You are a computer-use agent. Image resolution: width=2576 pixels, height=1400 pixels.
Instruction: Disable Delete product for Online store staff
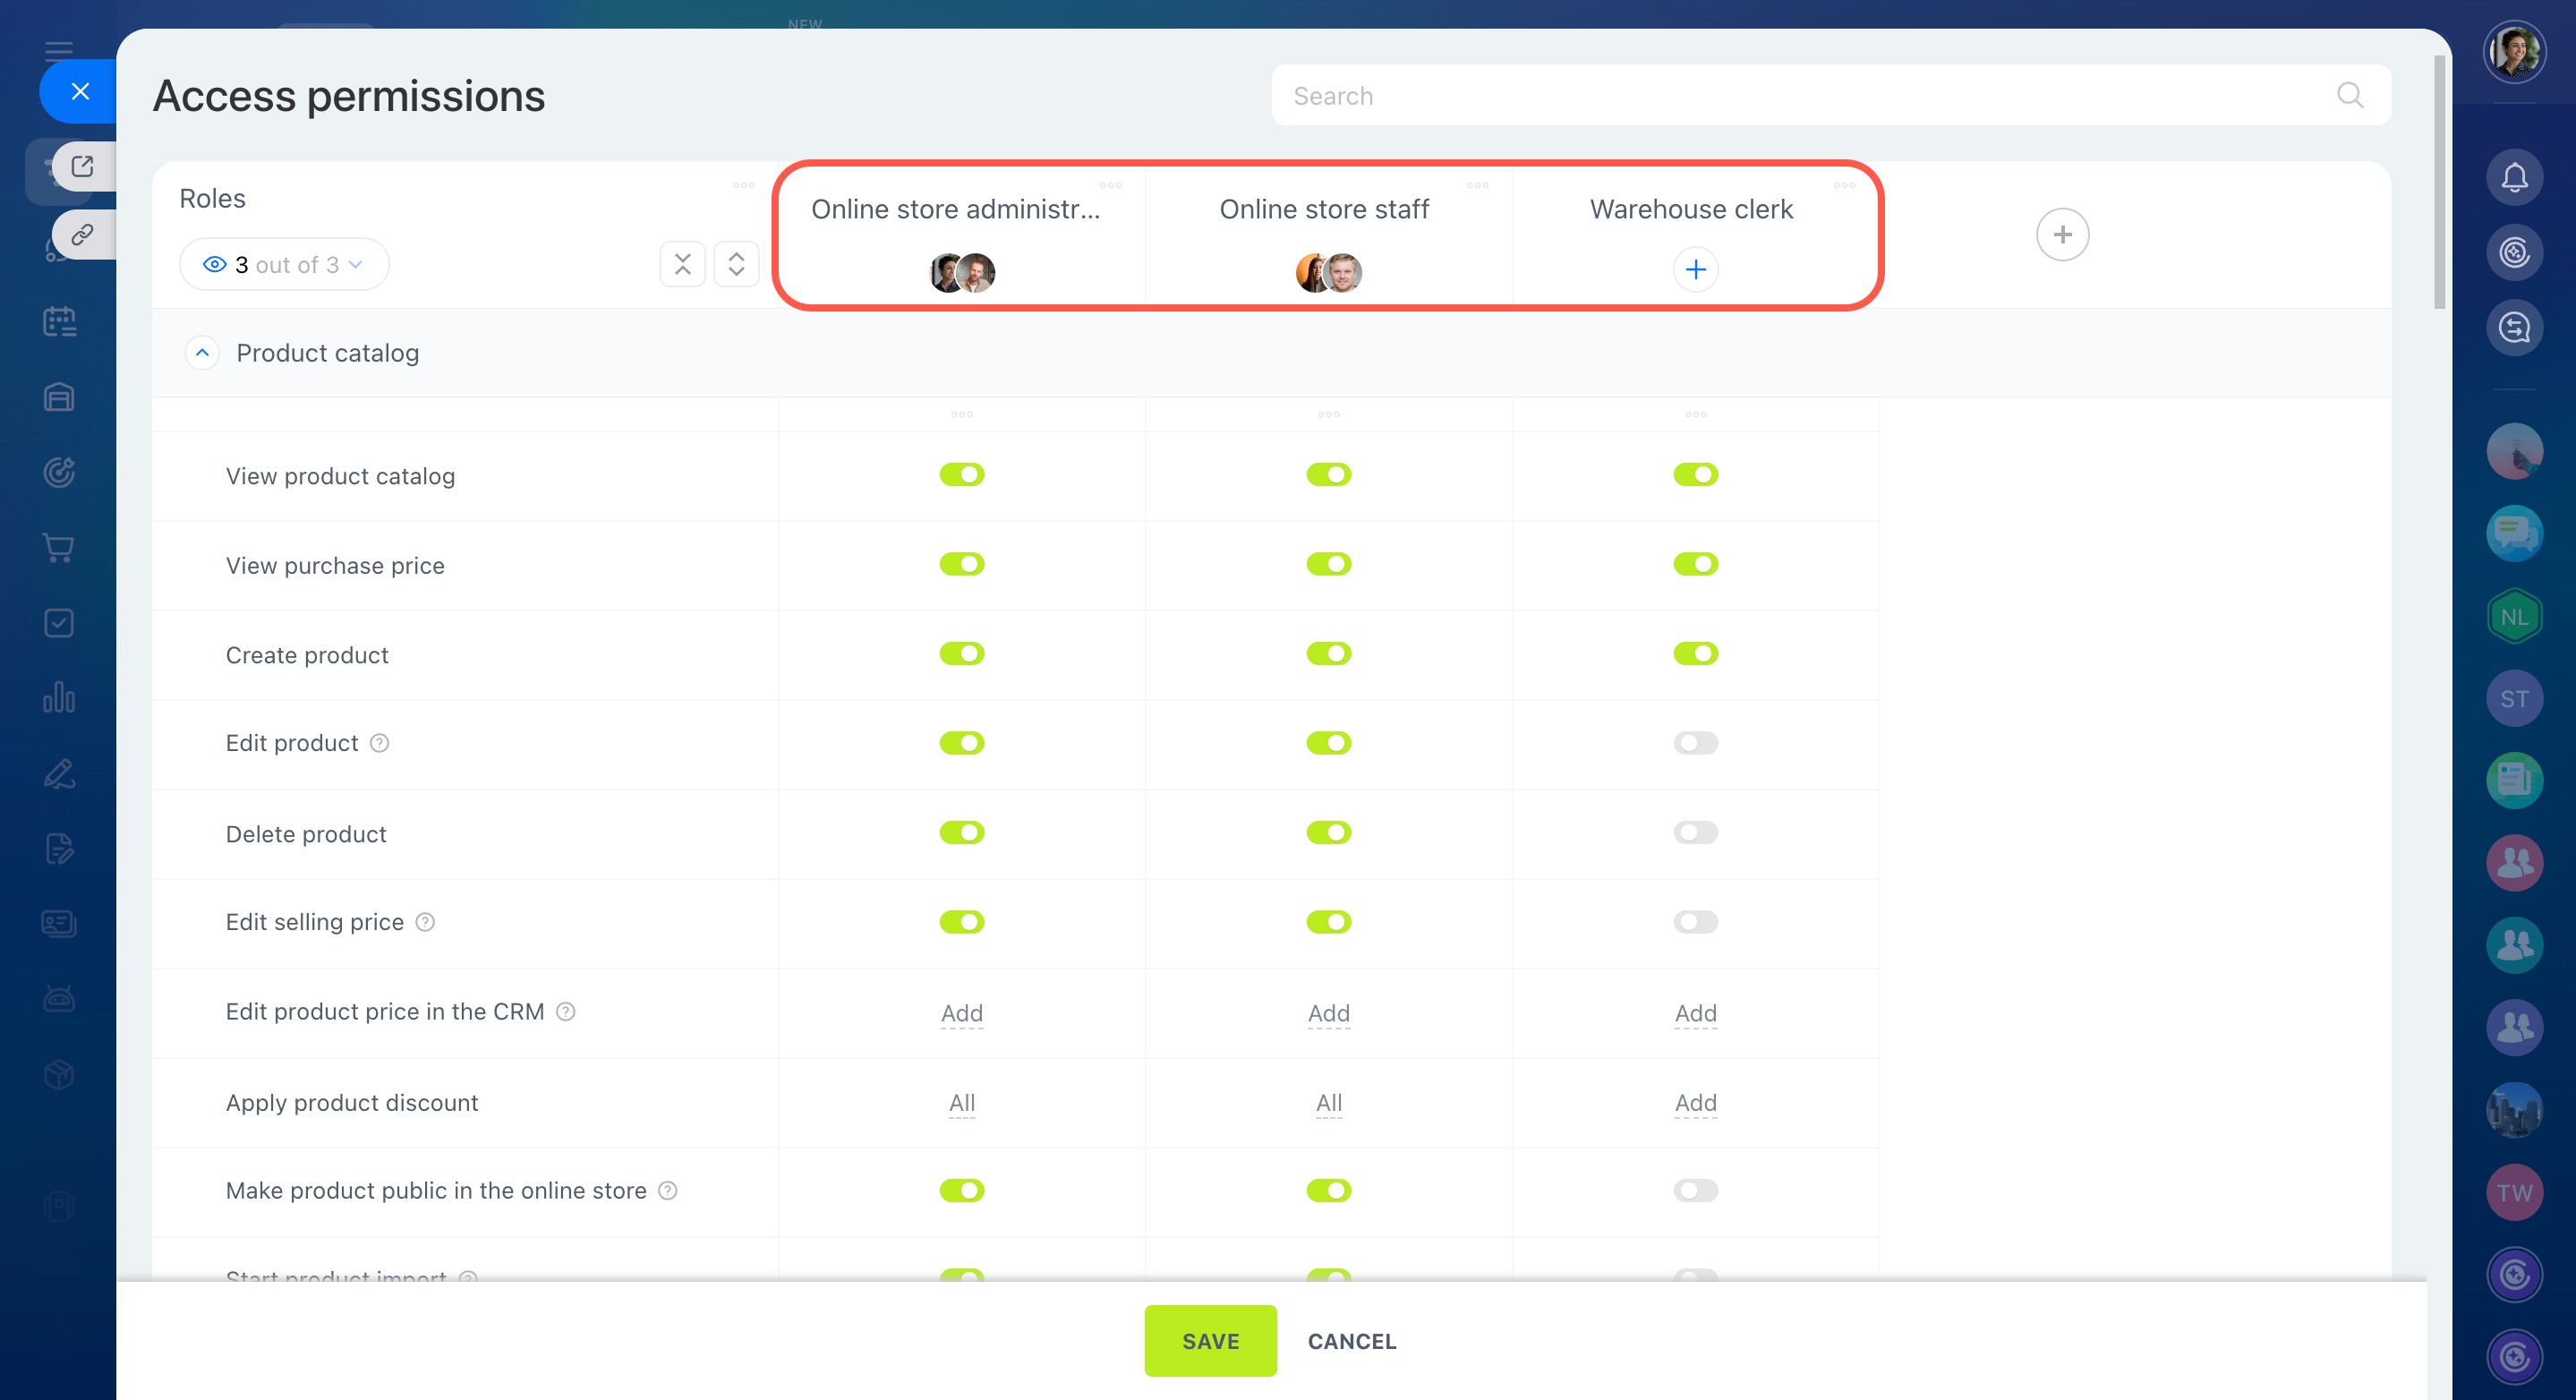(x=1328, y=833)
